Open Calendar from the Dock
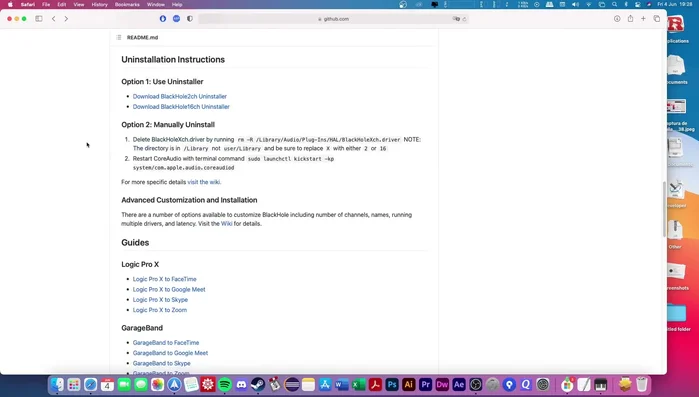Screen dimensions: 699x397 [x=107, y=385]
